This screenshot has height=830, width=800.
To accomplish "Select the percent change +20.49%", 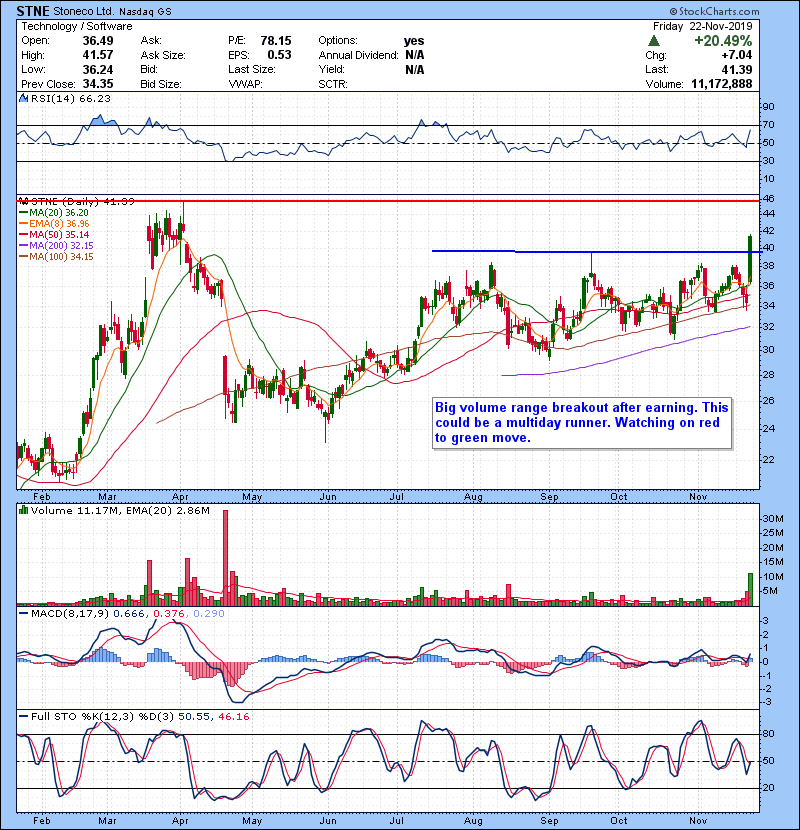I will [723, 41].
